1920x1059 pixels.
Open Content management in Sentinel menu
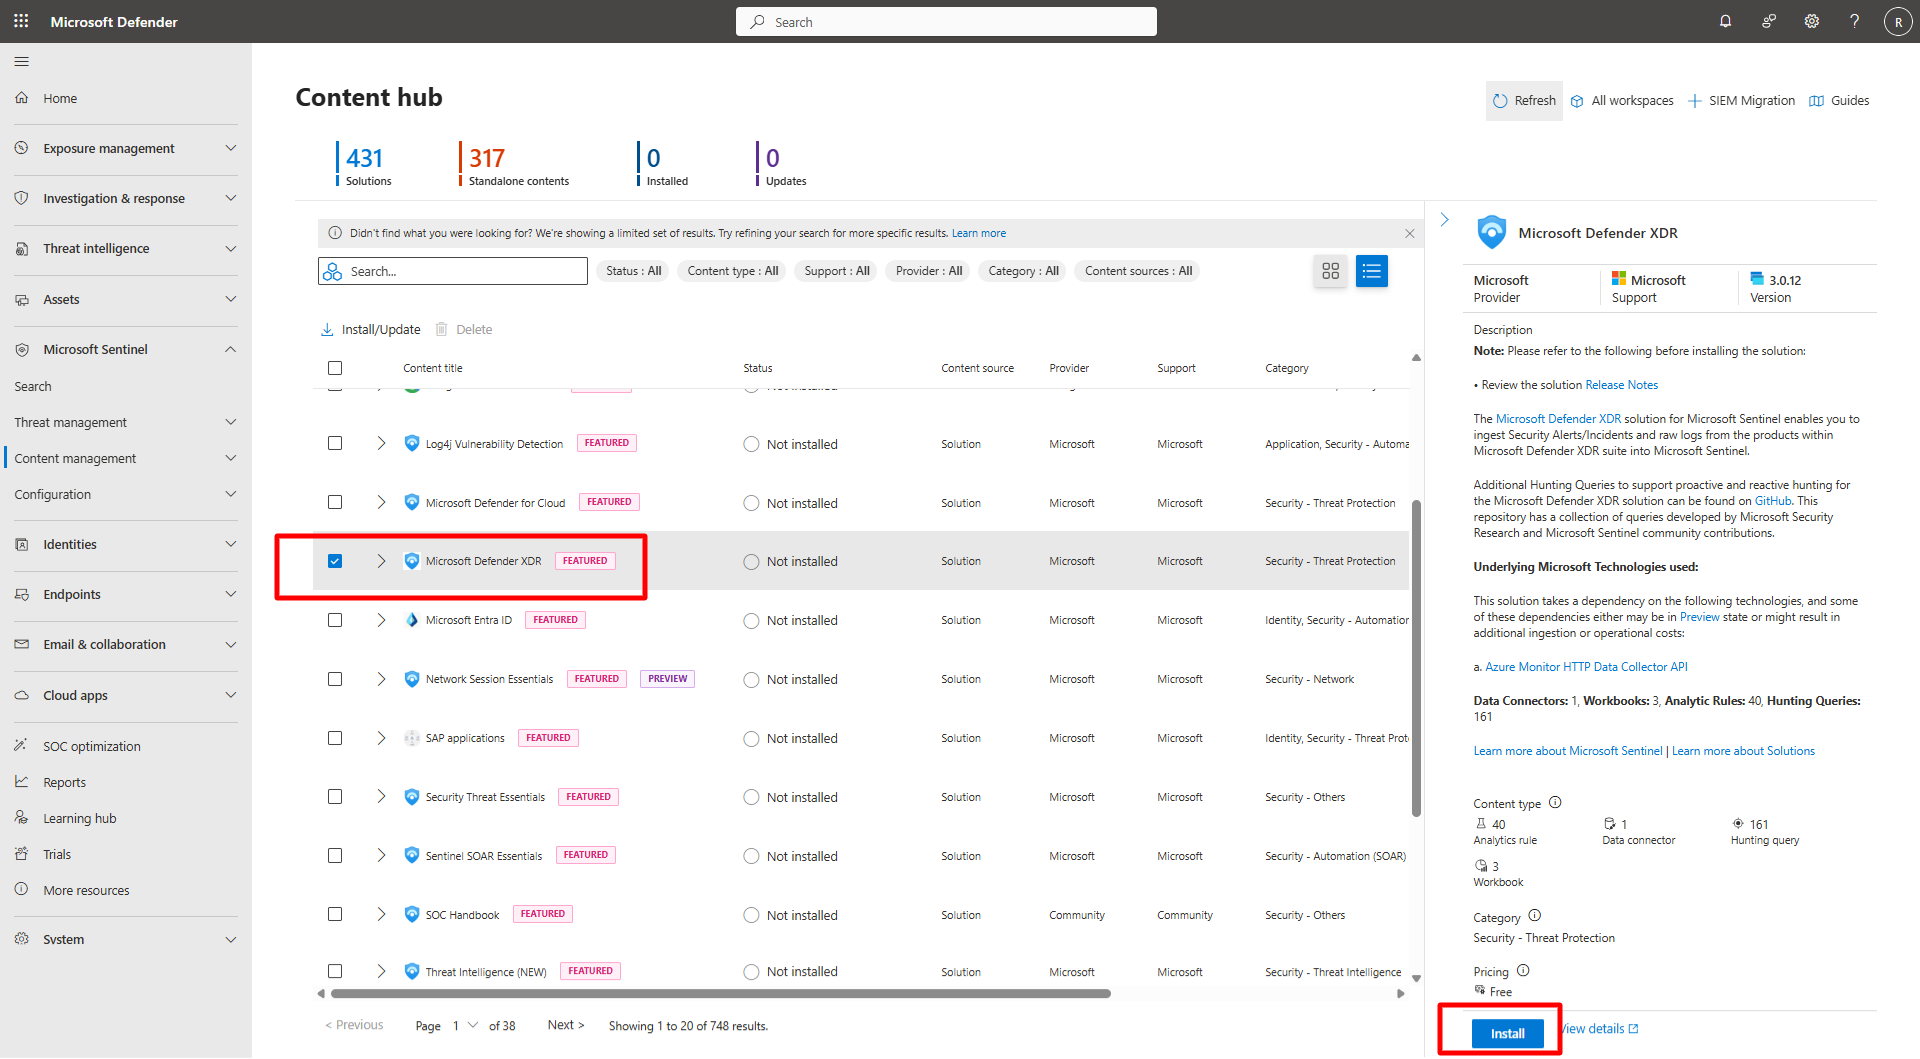[x=126, y=458]
